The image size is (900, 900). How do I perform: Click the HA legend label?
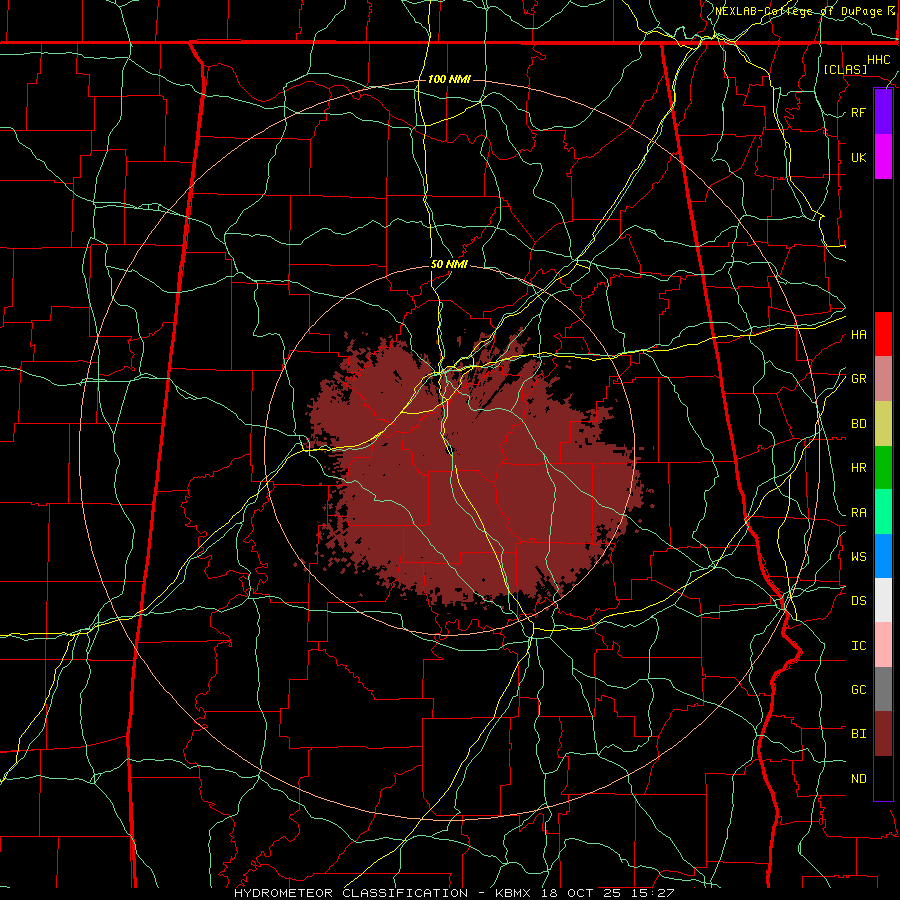858,335
